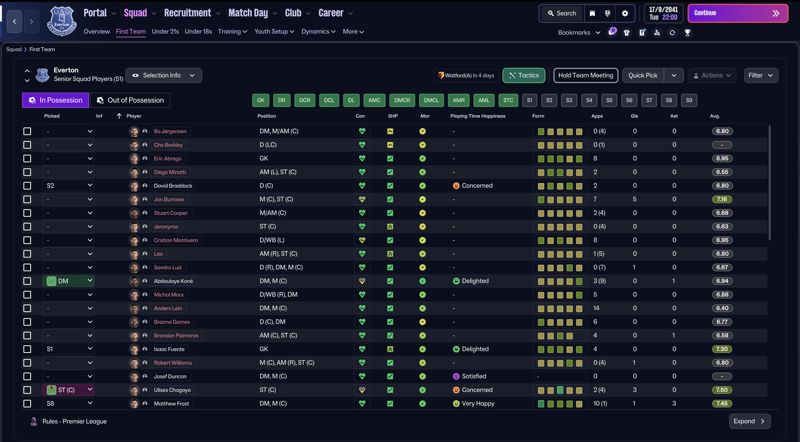Viewport: 800px width, 442px height.
Task: Switch to the Under 21s tab
Action: (x=165, y=32)
